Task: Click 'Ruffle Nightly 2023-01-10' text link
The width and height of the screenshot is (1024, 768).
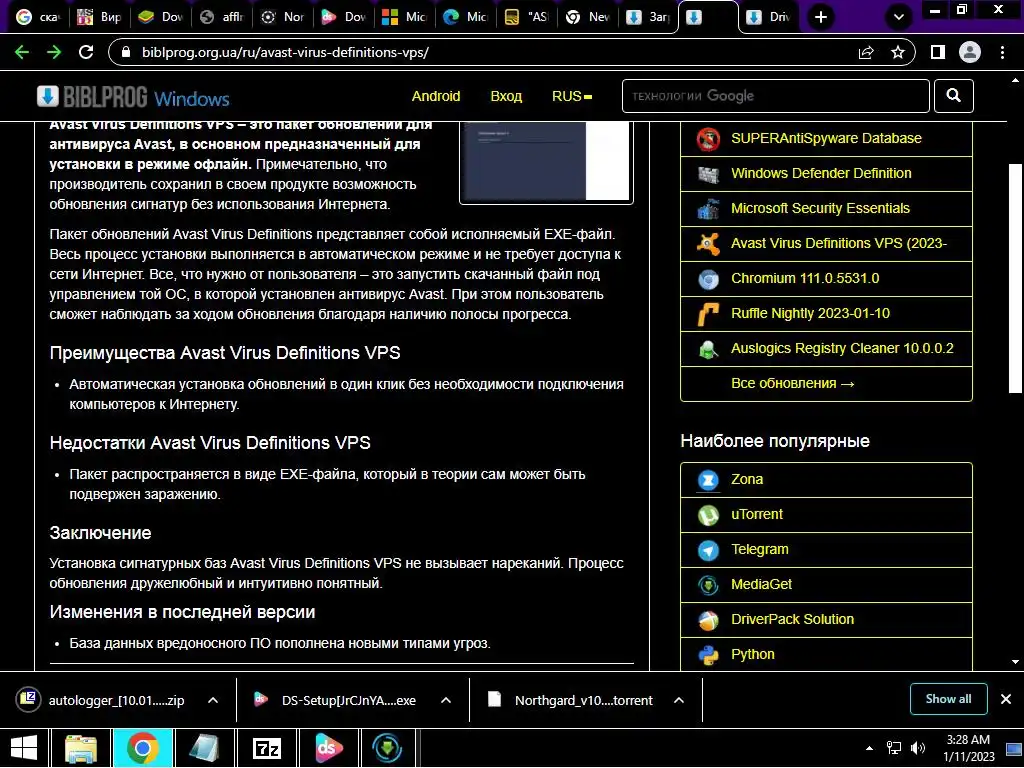Action: click(810, 313)
